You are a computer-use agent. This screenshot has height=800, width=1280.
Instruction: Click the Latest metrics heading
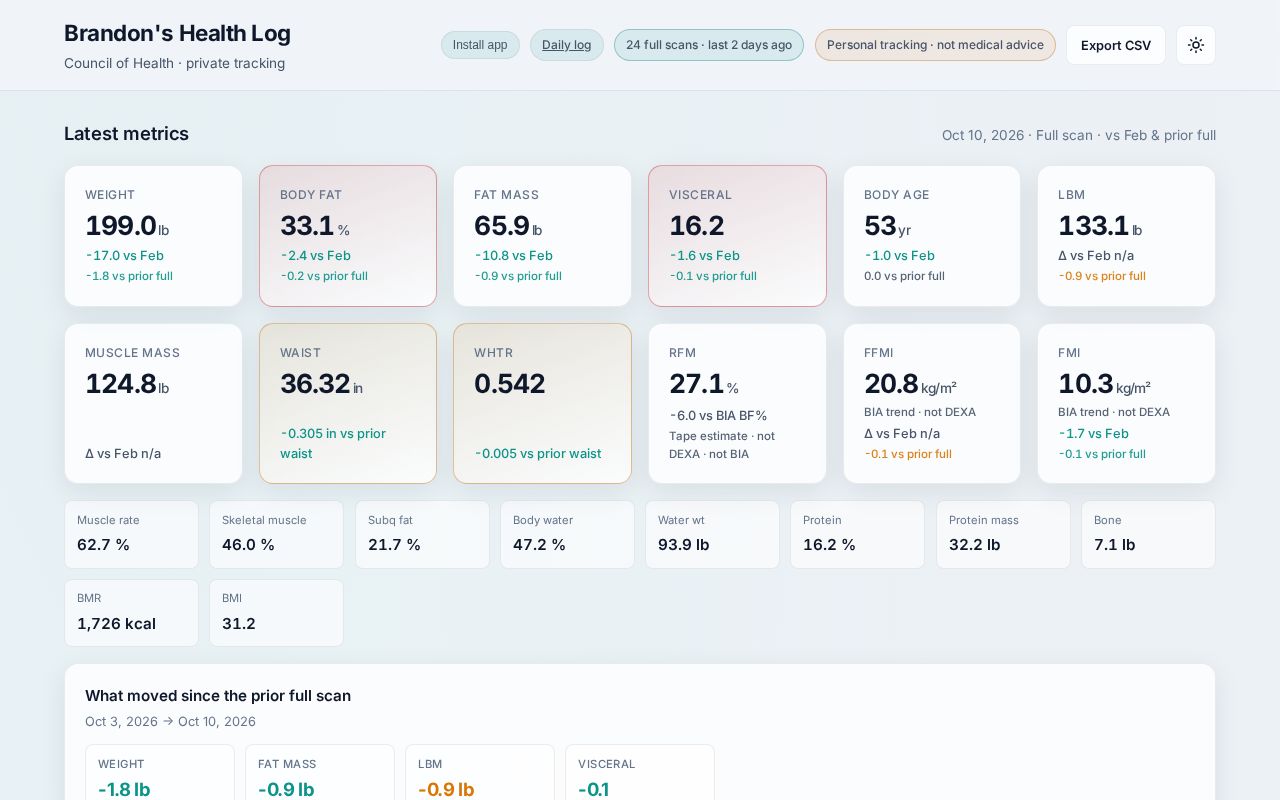pos(126,134)
